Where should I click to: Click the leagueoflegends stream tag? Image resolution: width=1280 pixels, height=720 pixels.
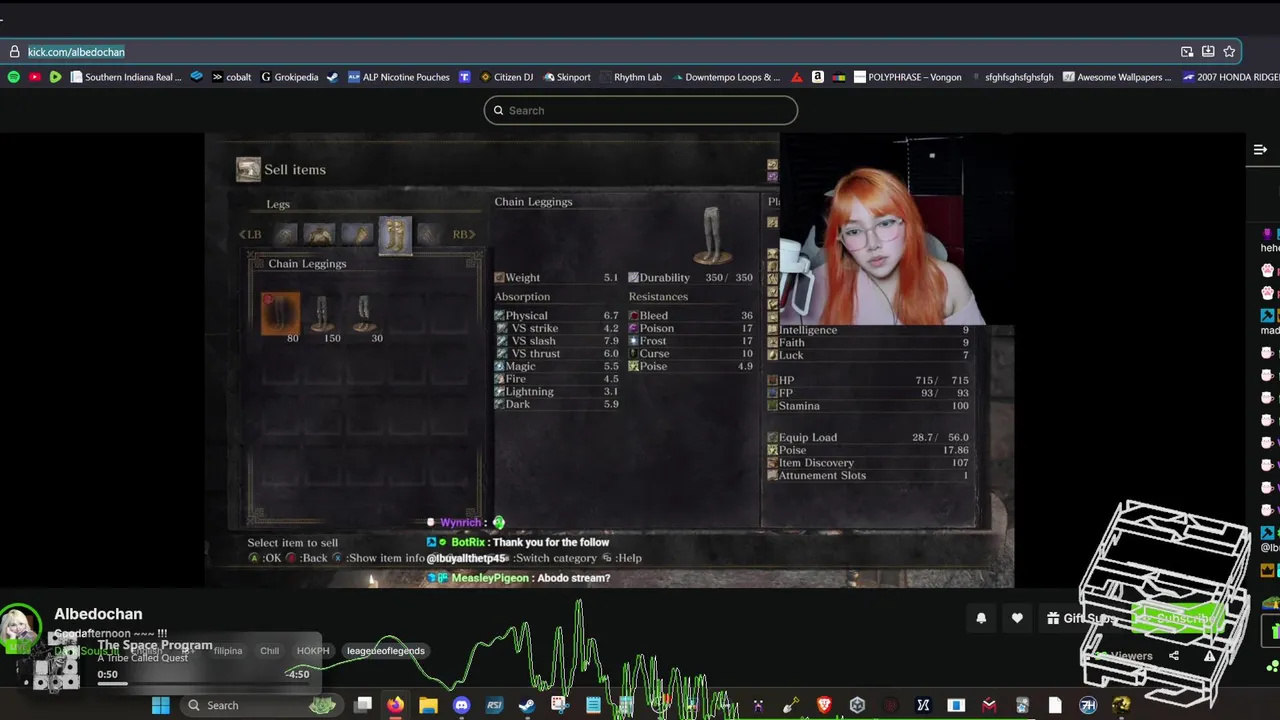(386, 651)
